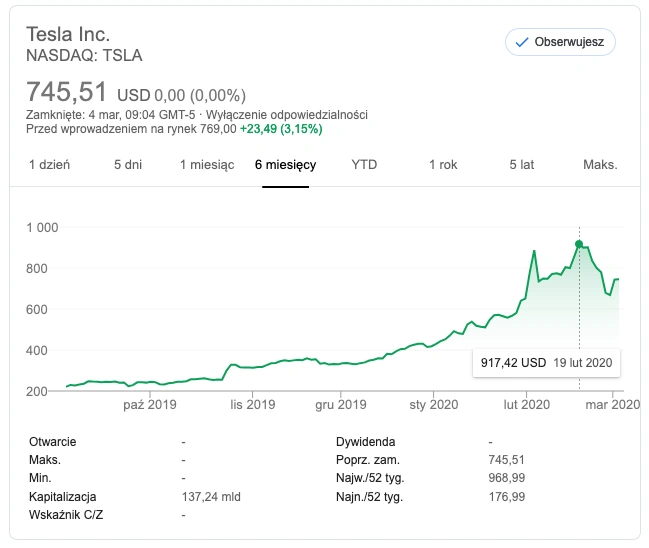Click the 137,24 mld value
649x548 pixels.
point(211,497)
